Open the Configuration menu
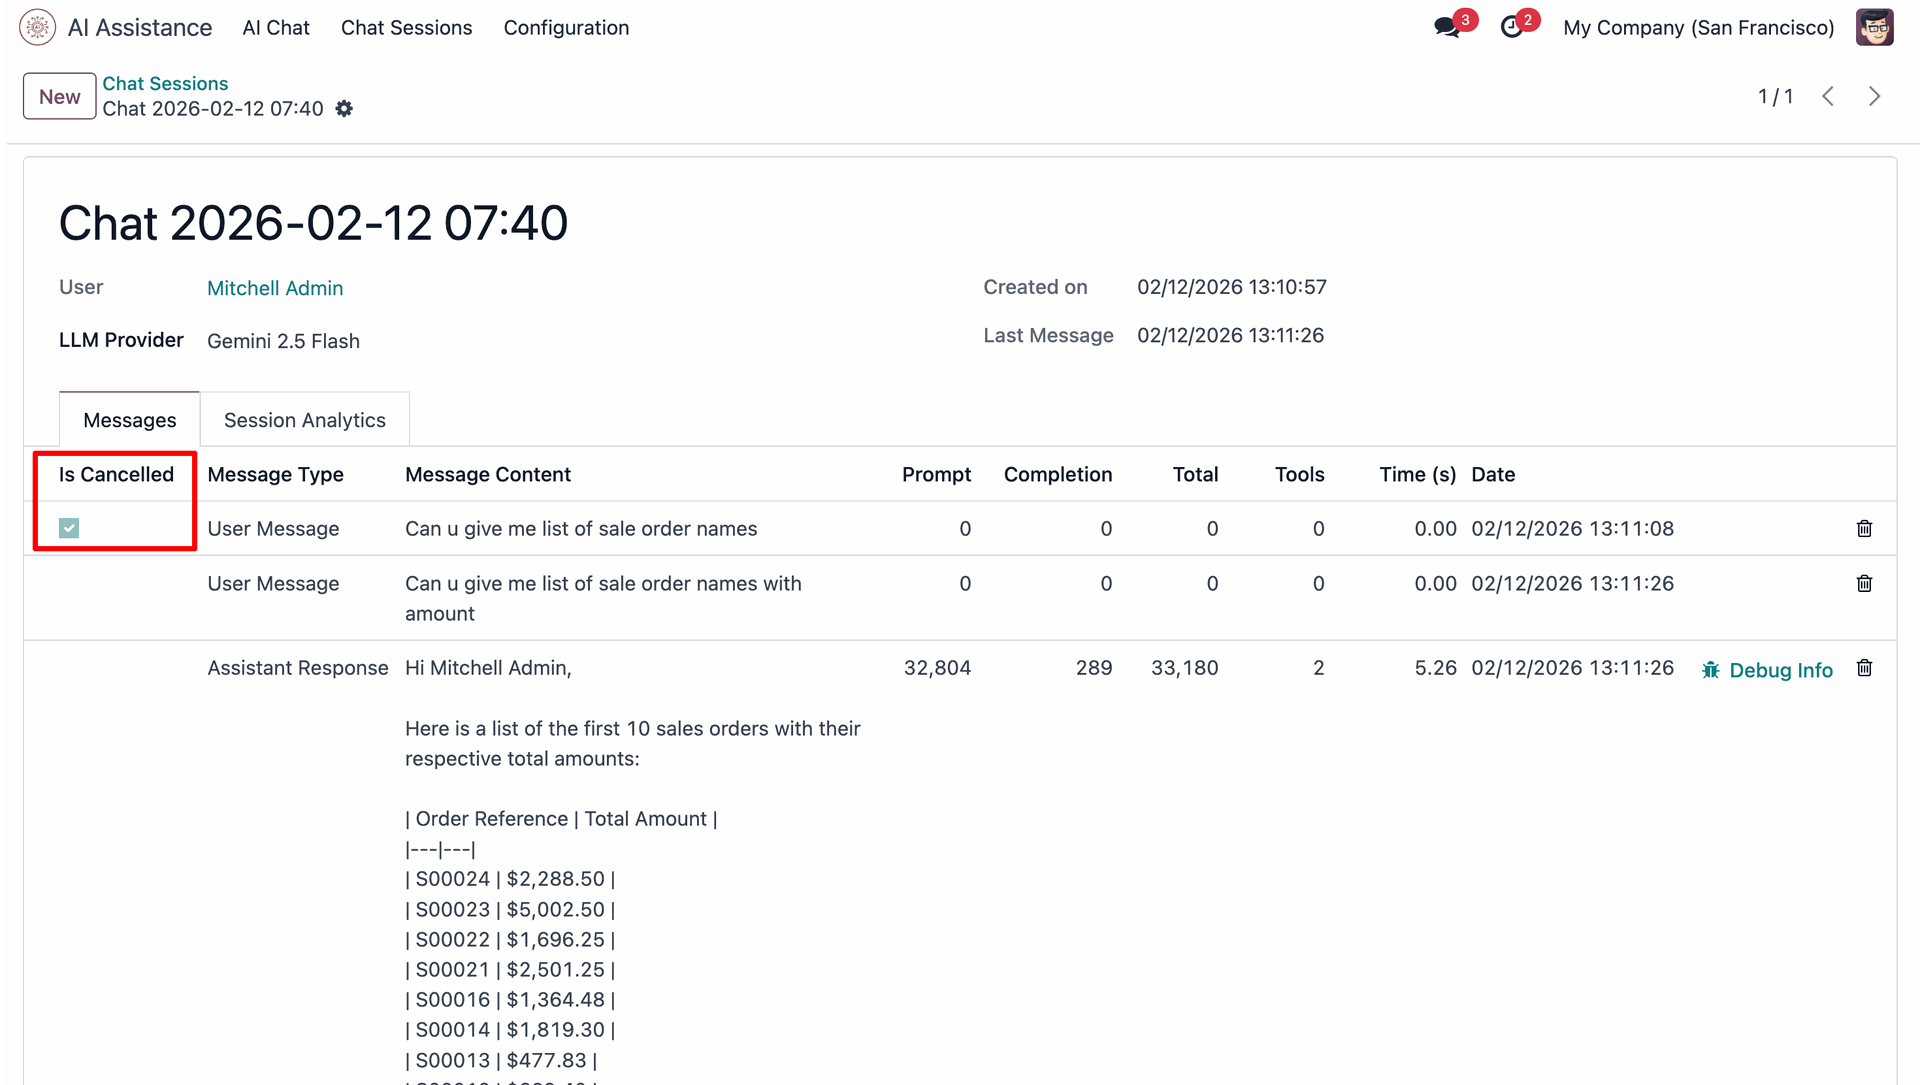The width and height of the screenshot is (1920, 1085). coord(566,27)
